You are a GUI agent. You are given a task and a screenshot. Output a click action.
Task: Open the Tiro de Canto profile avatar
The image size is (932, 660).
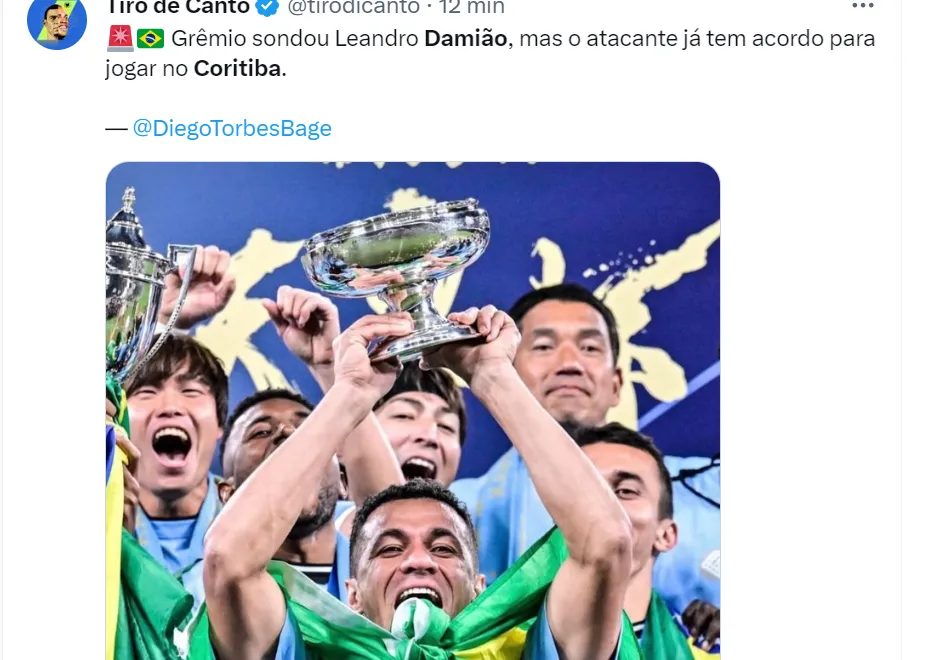57,21
